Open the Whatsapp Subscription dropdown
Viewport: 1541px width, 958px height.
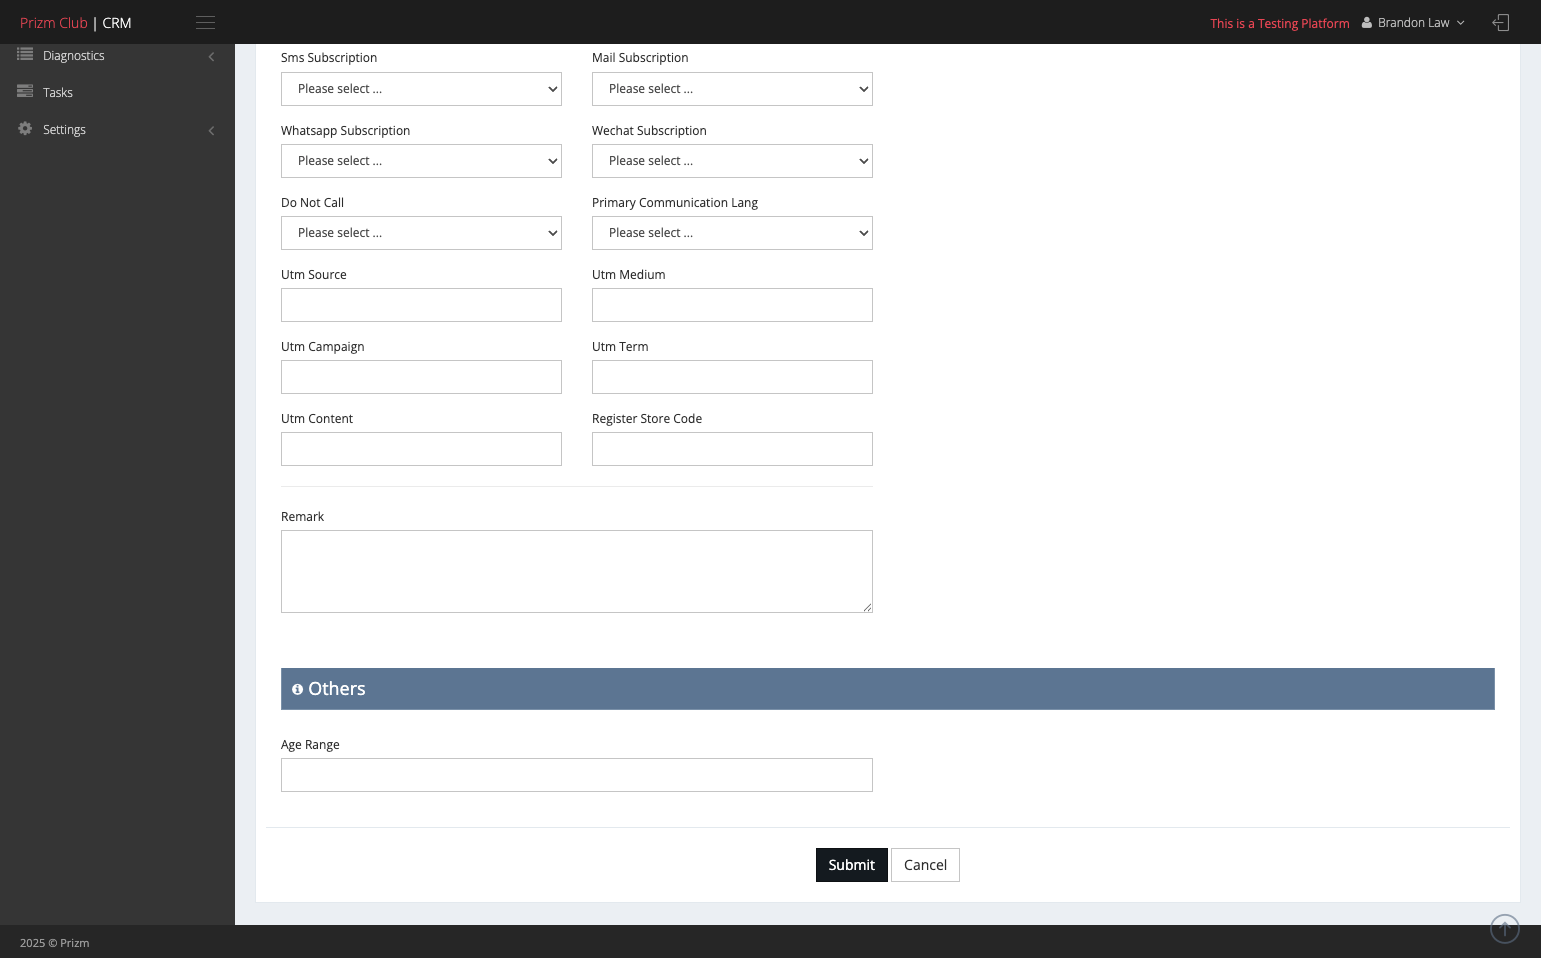pyautogui.click(x=421, y=161)
